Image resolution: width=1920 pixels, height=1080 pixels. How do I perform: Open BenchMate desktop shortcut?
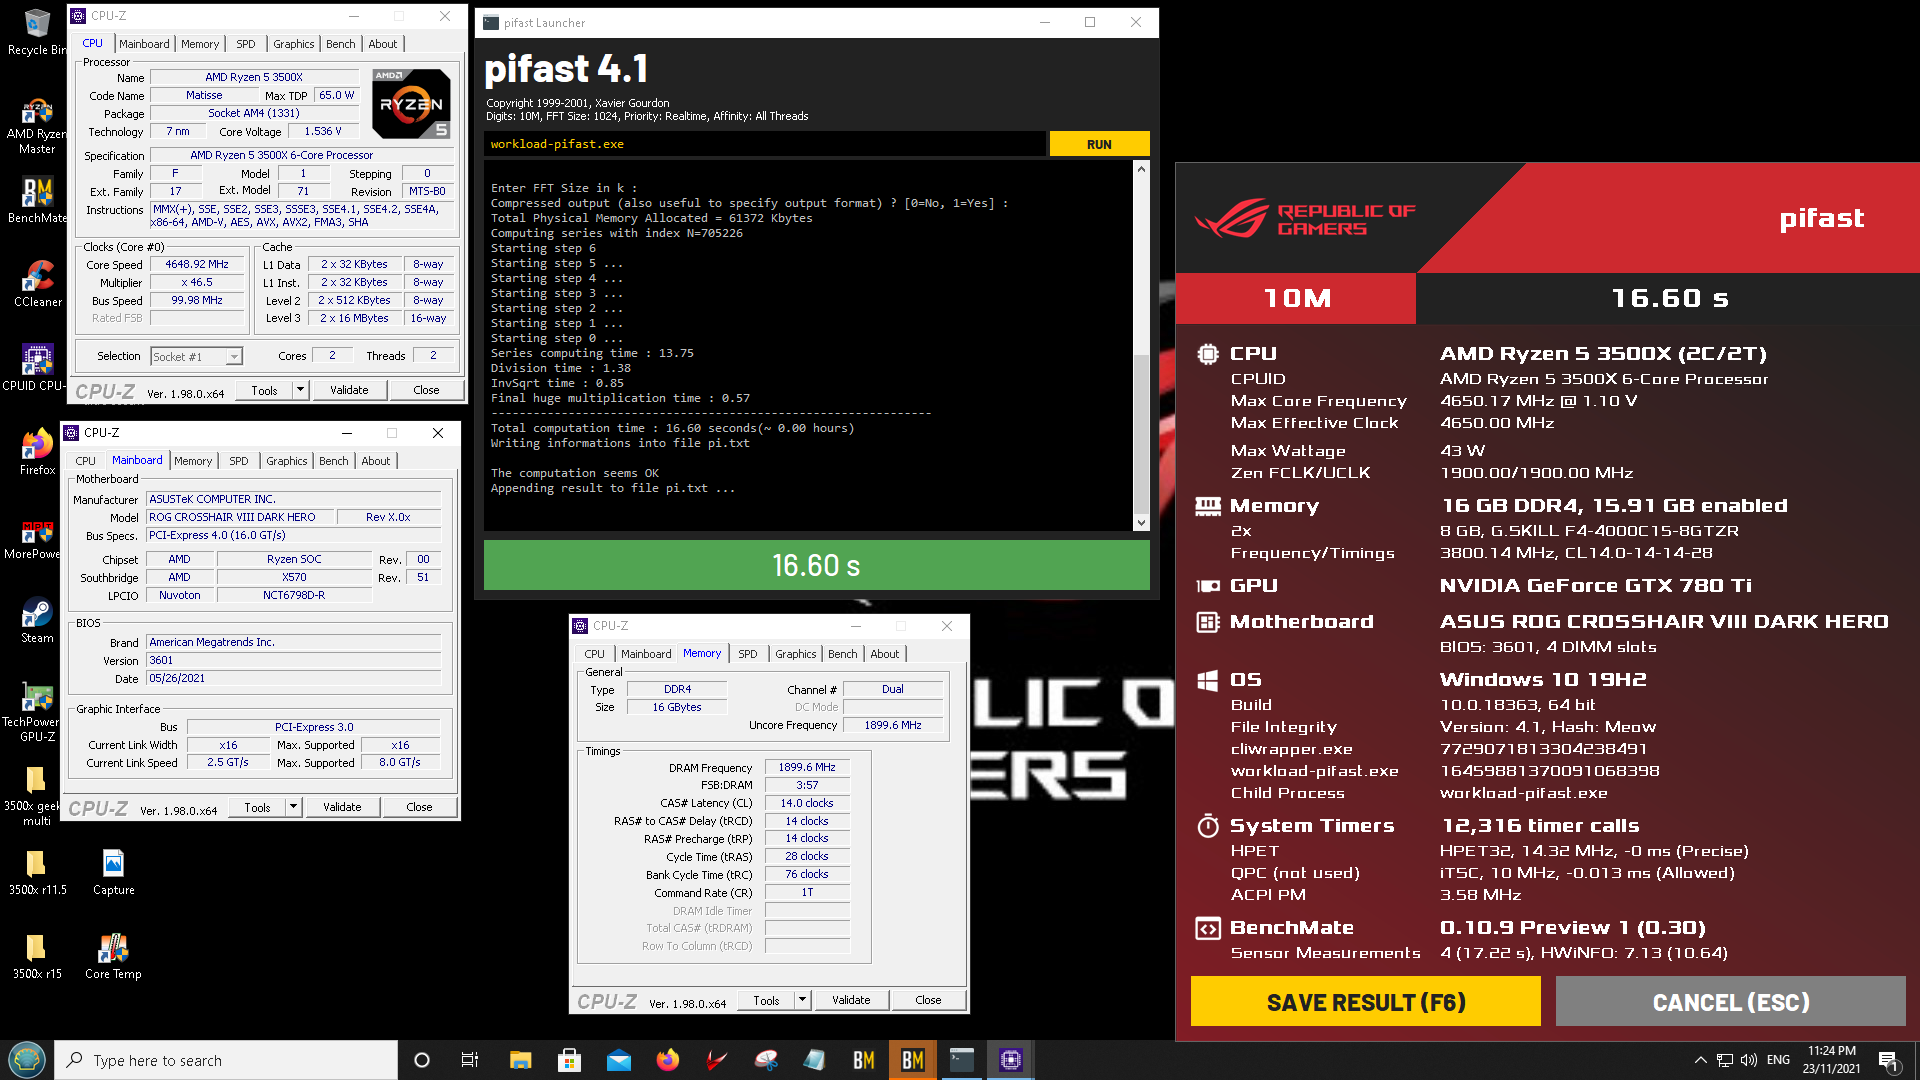tap(37, 201)
